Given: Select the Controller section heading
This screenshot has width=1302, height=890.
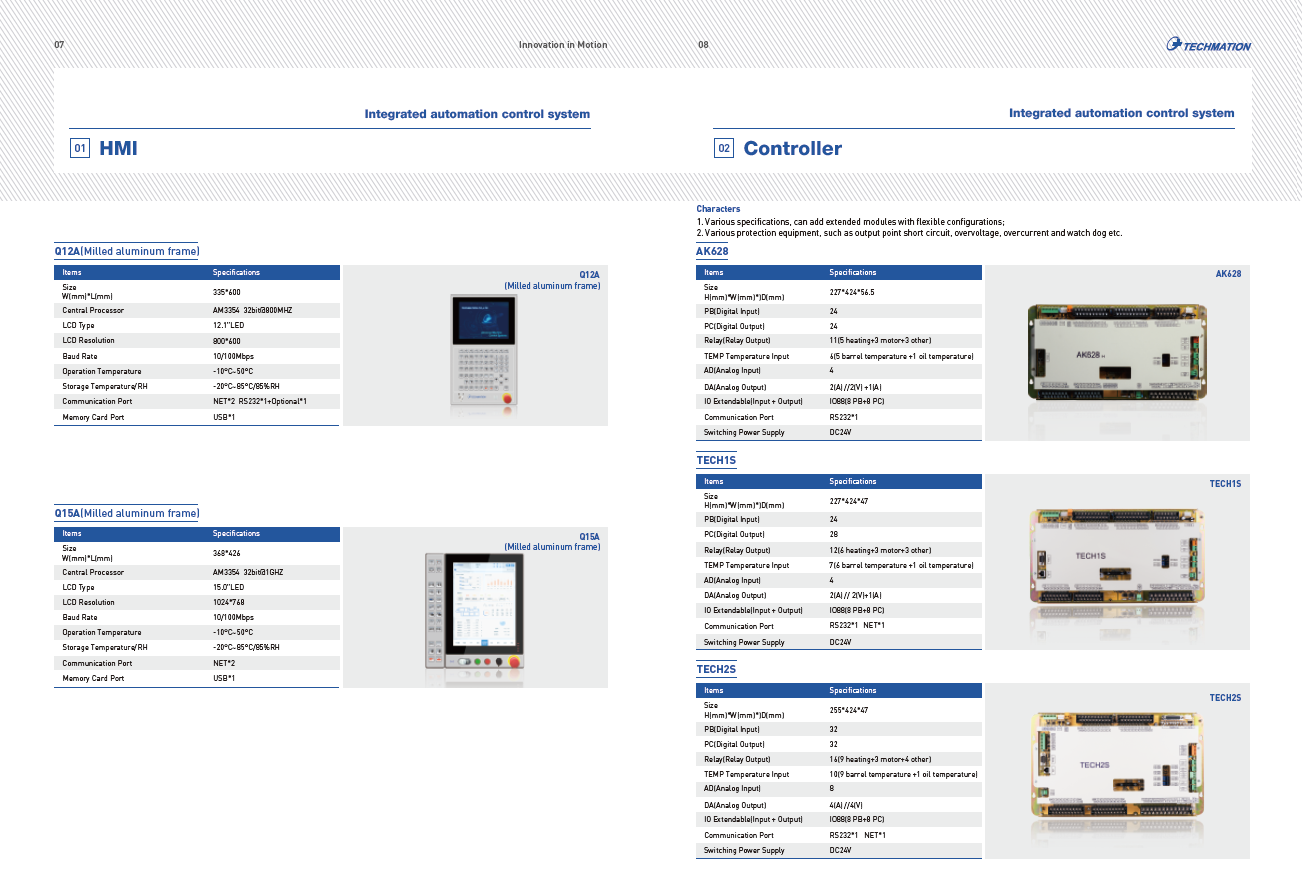Looking at the screenshot, I should coord(792,149).
